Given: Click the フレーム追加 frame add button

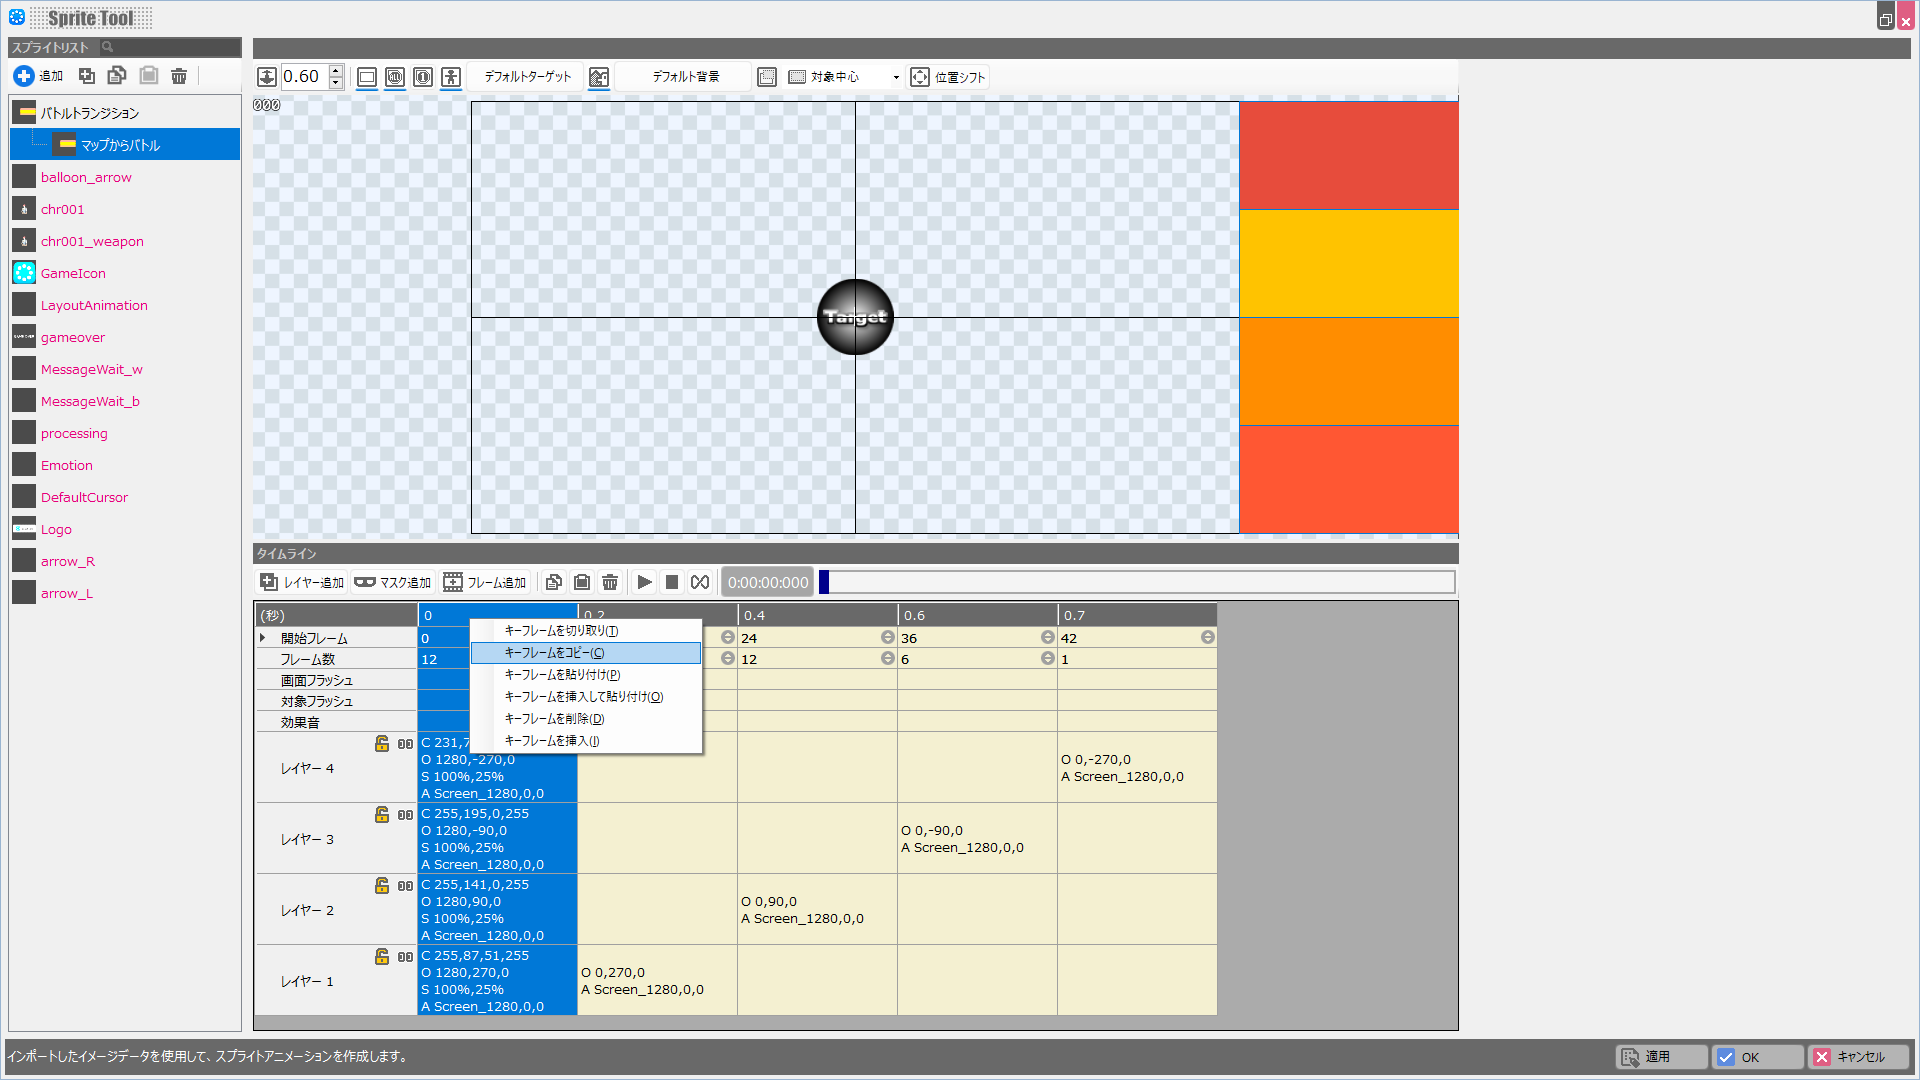Looking at the screenshot, I should point(485,582).
